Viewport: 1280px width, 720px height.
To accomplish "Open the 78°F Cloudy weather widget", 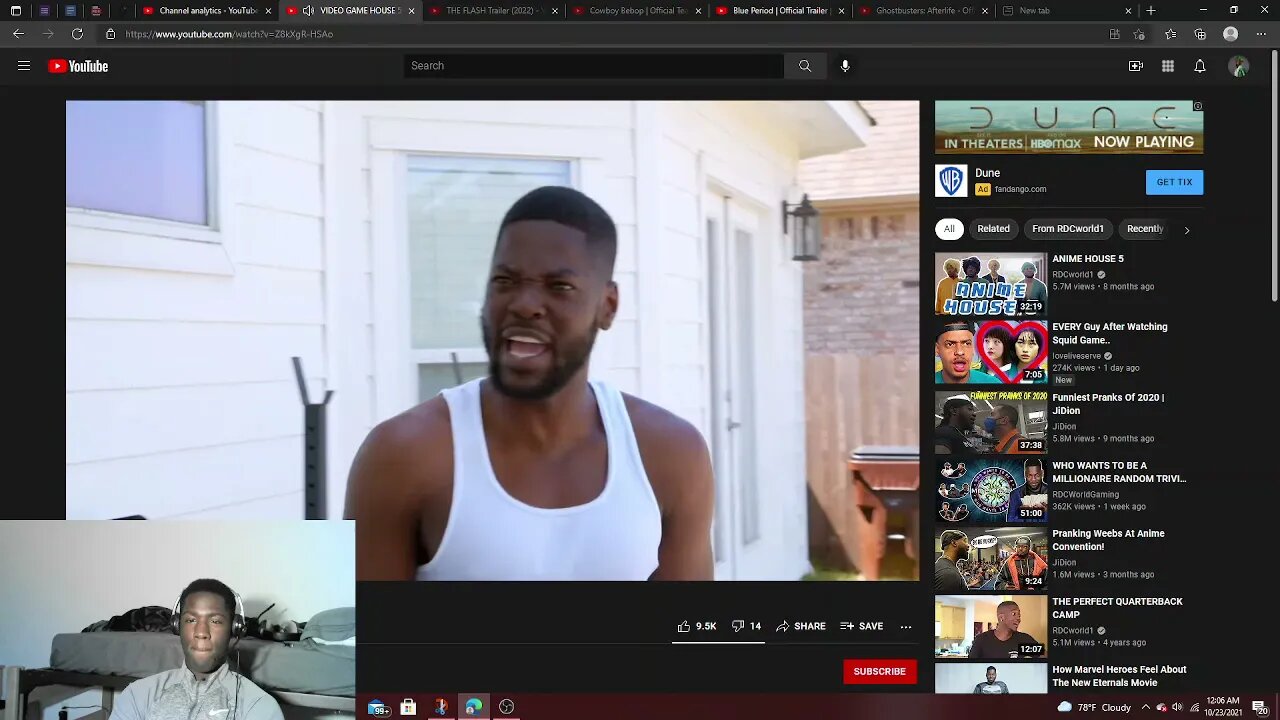I will [1093, 707].
